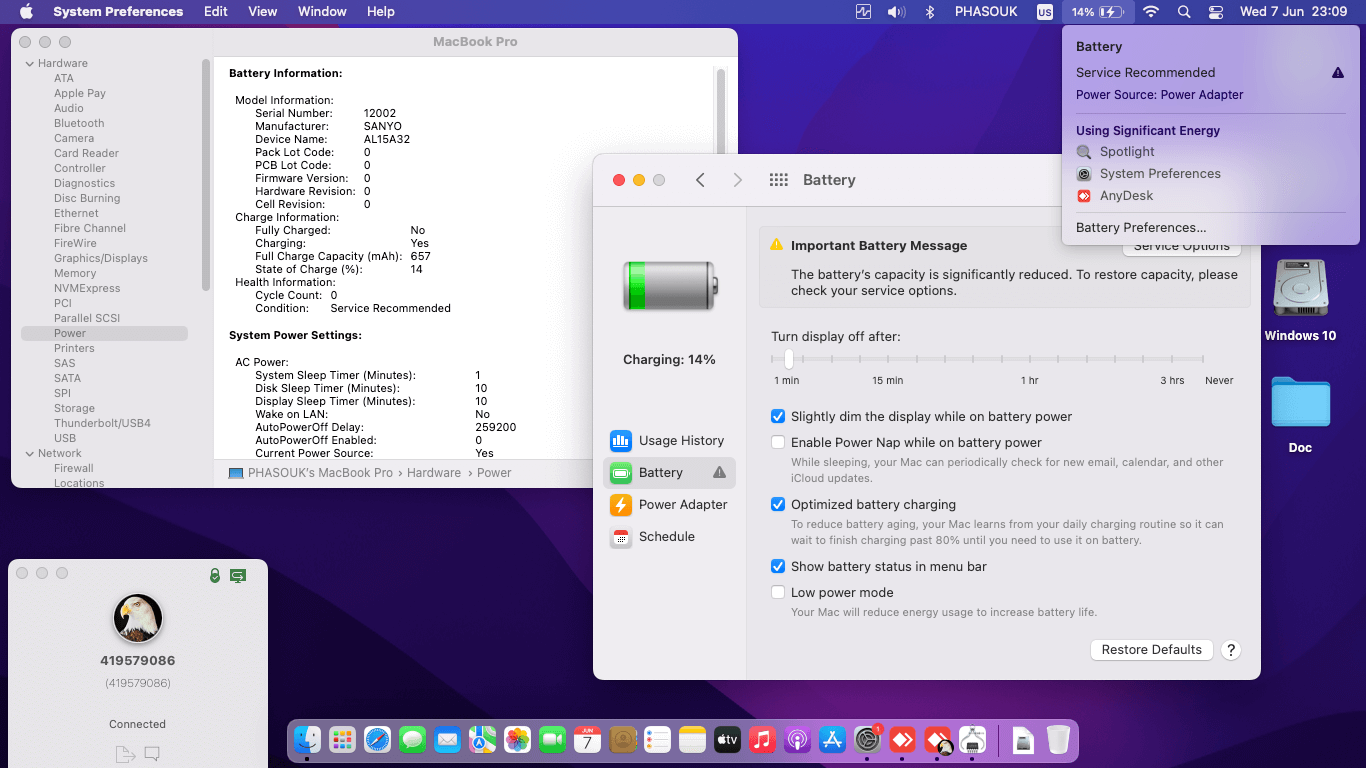Screen dimensions: 1366x768
Task: Click Restore Defaults in the Battery pane
Action: (1151, 649)
